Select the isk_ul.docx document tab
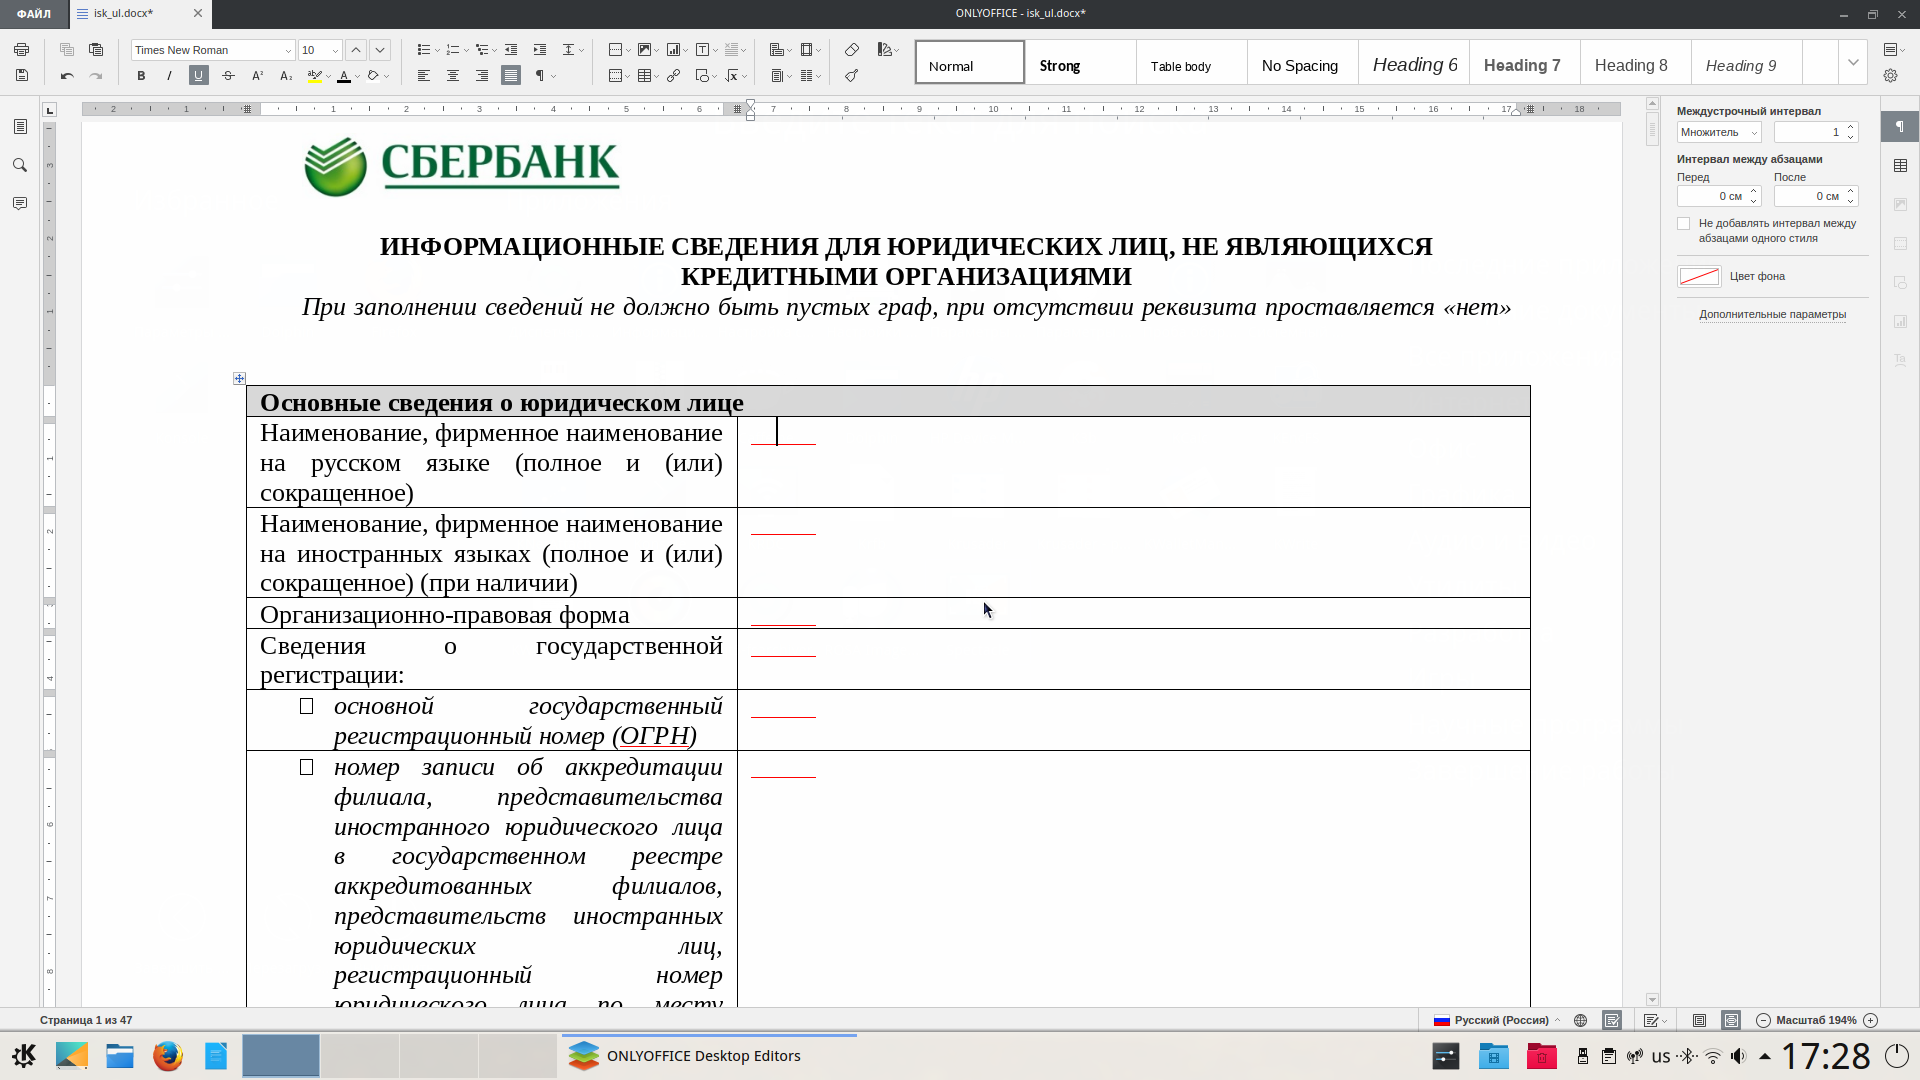Image resolution: width=1920 pixels, height=1080 pixels. 123,13
